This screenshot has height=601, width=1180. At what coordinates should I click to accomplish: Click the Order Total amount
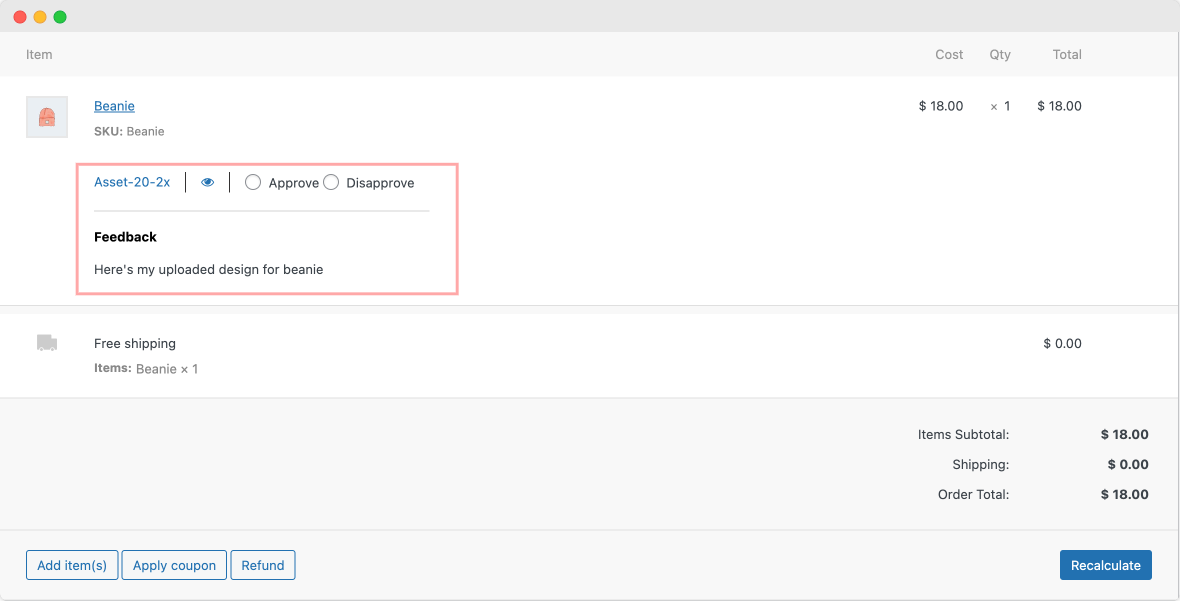(1124, 494)
